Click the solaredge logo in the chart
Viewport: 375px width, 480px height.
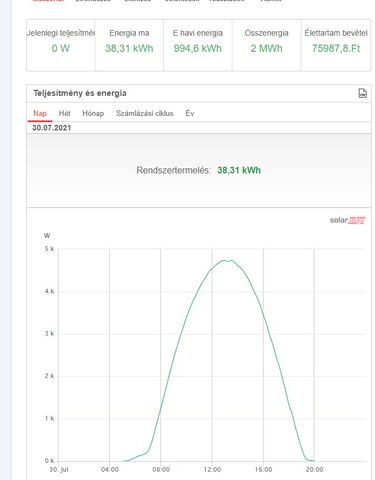[347, 220]
